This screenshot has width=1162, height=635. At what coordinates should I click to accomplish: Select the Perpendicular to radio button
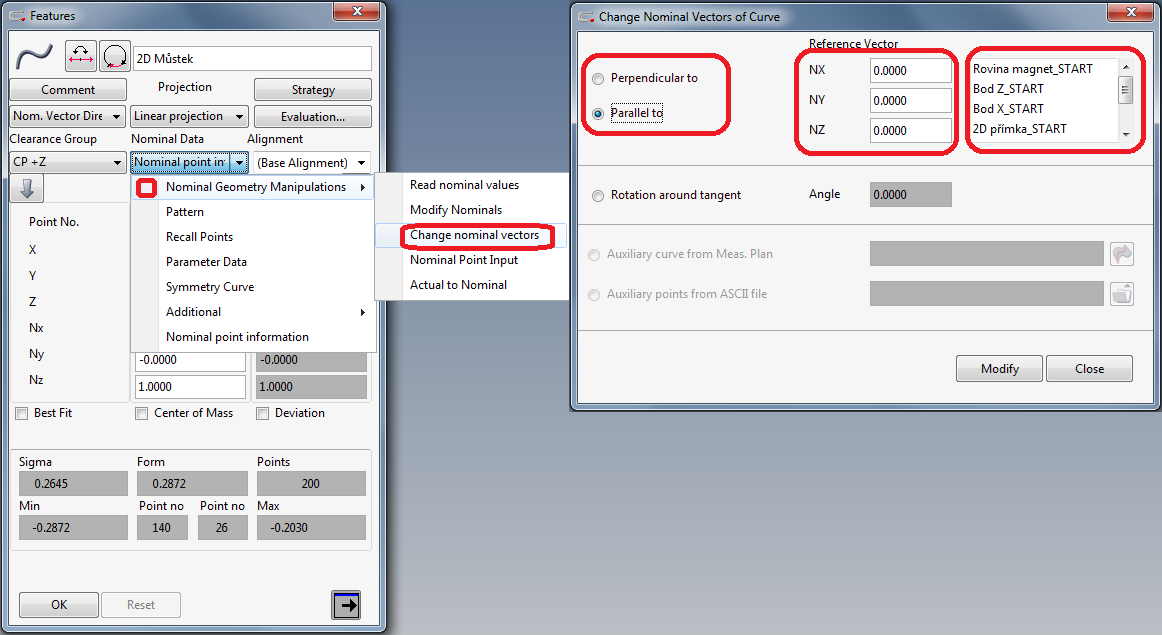(x=598, y=79)
